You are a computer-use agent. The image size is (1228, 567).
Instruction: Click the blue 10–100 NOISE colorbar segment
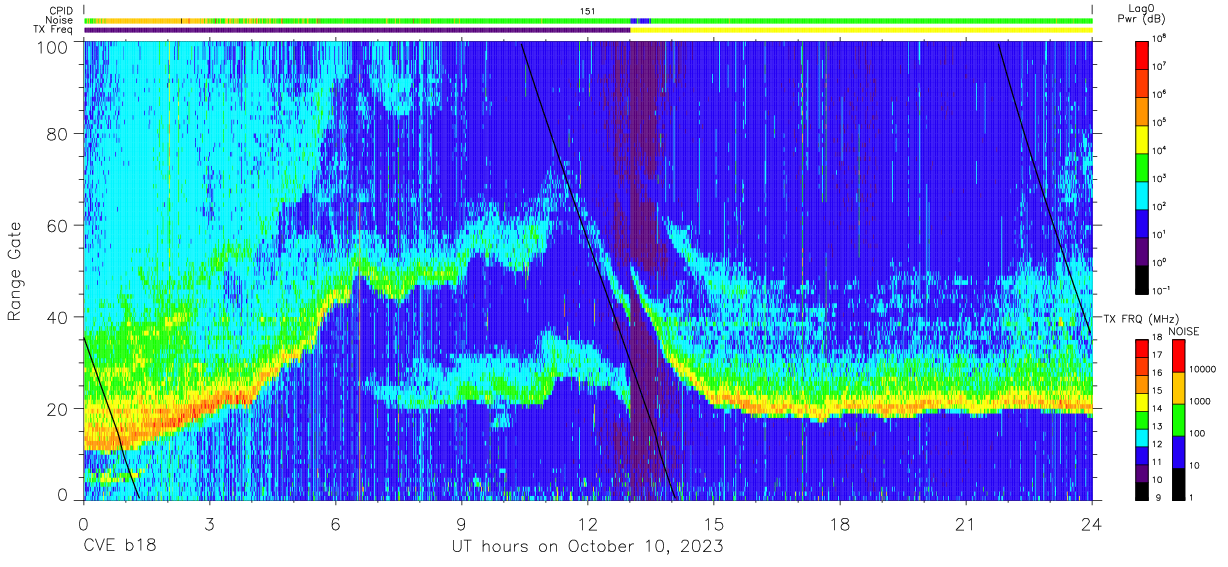coord(1178,452)
